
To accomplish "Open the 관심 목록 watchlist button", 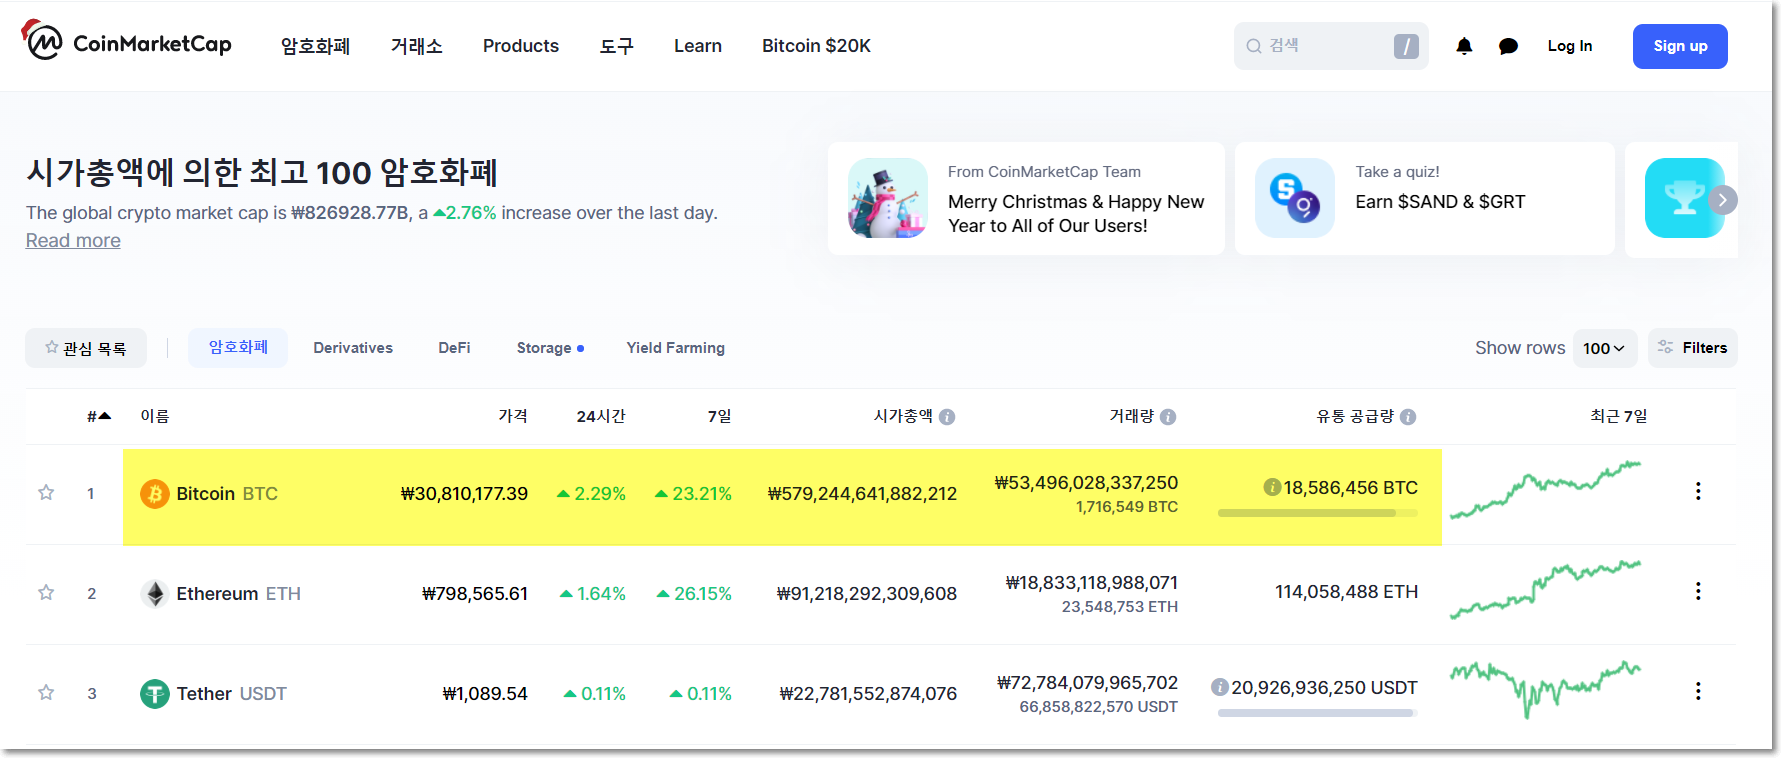I will click(x=86, y=348).
